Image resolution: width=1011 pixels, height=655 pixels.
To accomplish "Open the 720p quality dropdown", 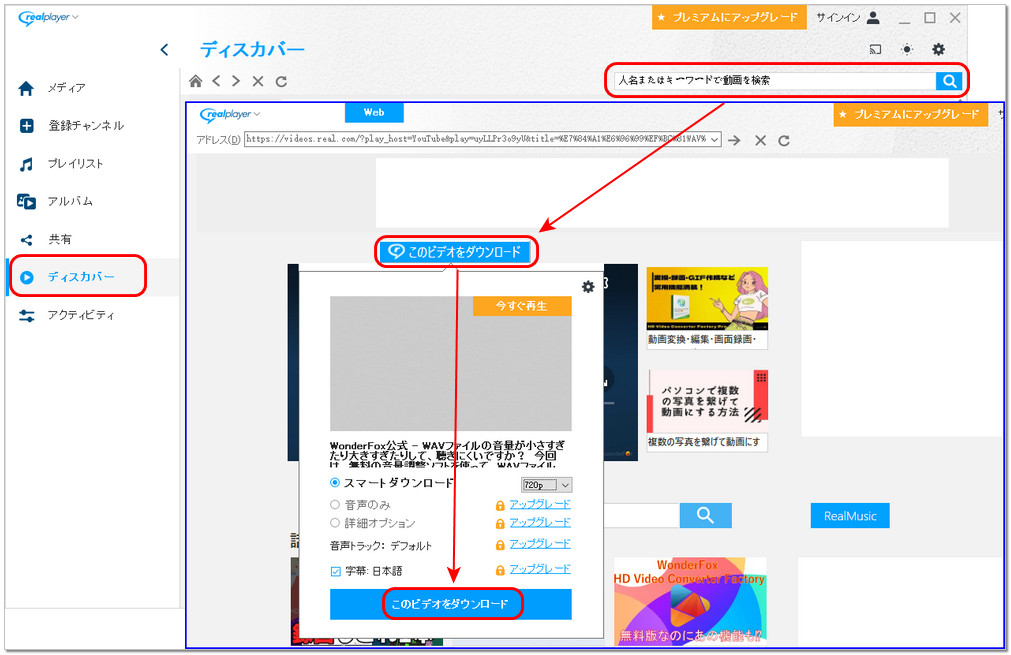I will [545, 485].
